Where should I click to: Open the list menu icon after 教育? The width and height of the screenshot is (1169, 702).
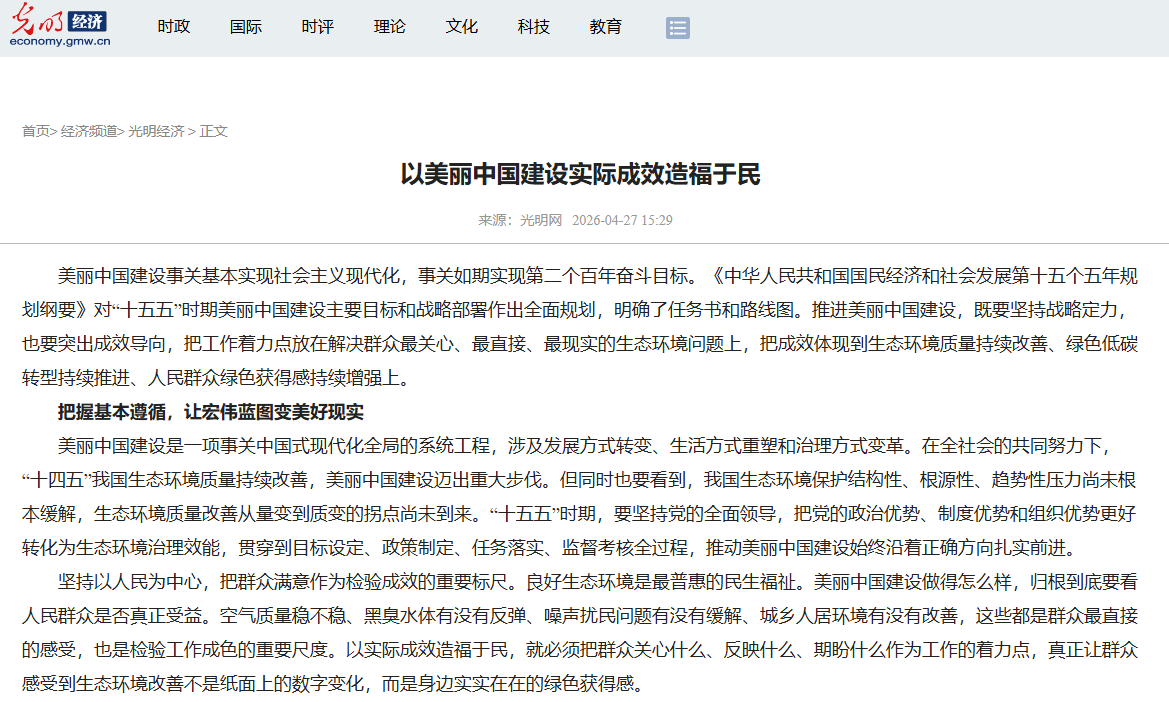pyautogui.click(x=678, y=28)
